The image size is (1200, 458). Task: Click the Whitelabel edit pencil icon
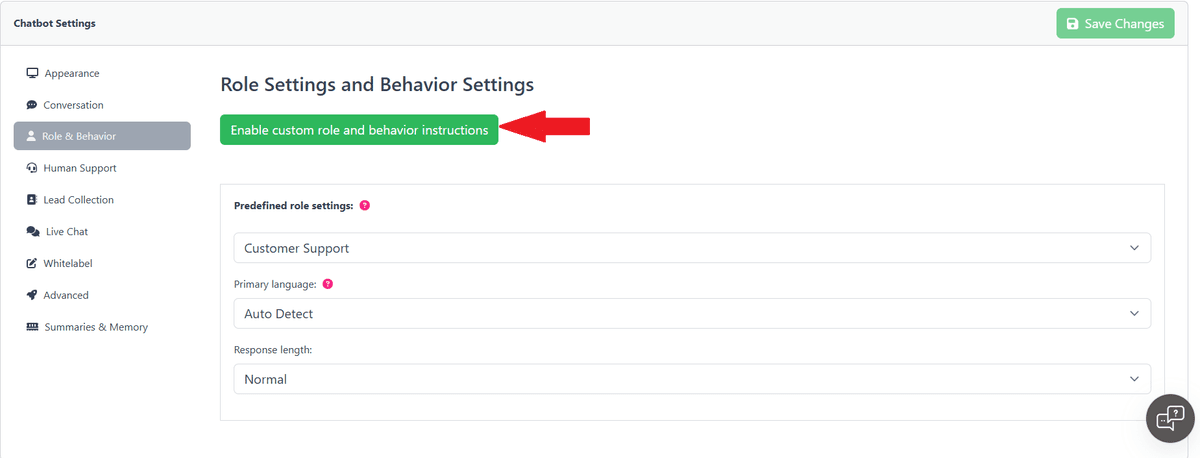[32, 264]
